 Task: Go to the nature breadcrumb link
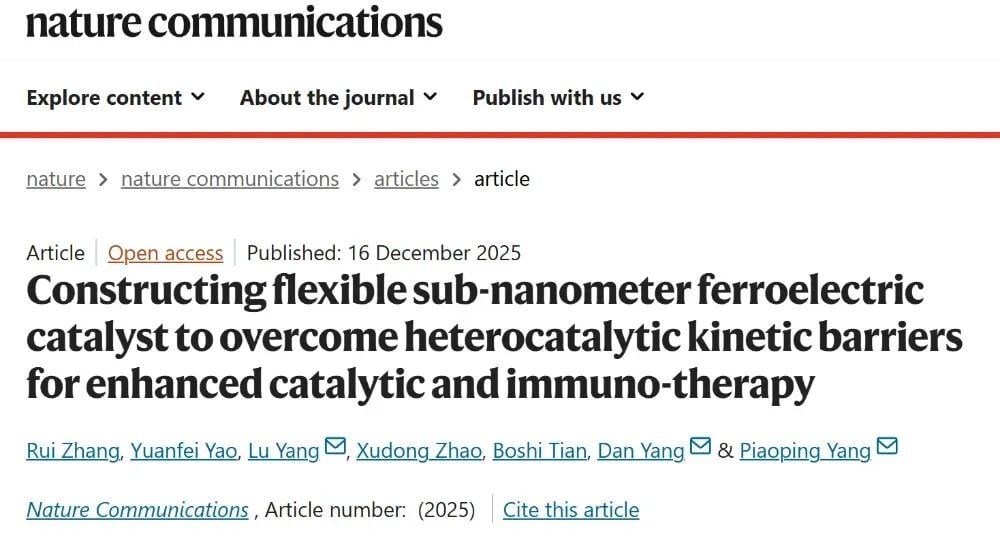tap(56, 179)
